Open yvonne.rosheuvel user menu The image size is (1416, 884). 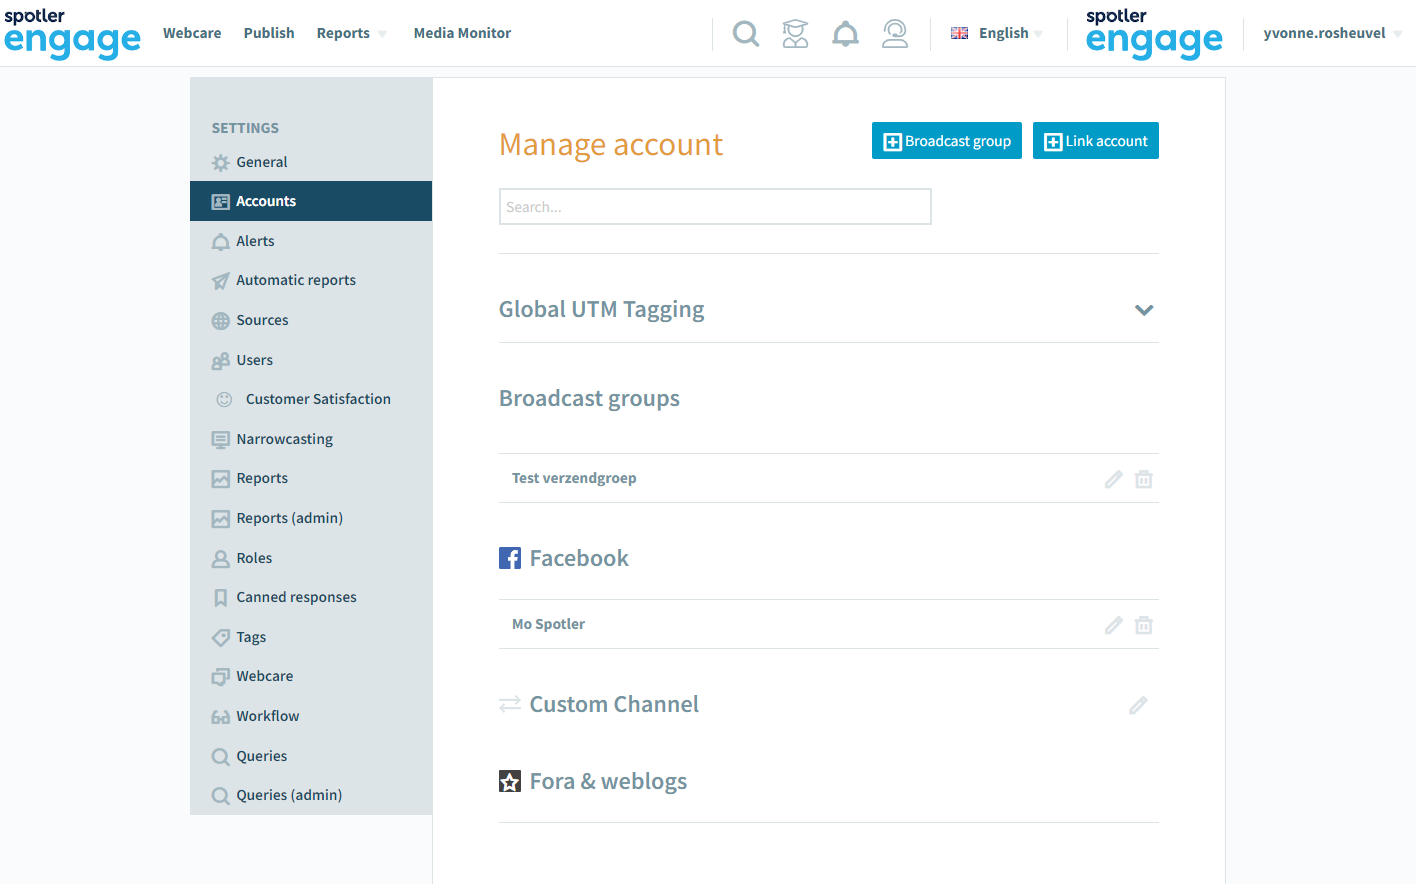coord(1332,33)
